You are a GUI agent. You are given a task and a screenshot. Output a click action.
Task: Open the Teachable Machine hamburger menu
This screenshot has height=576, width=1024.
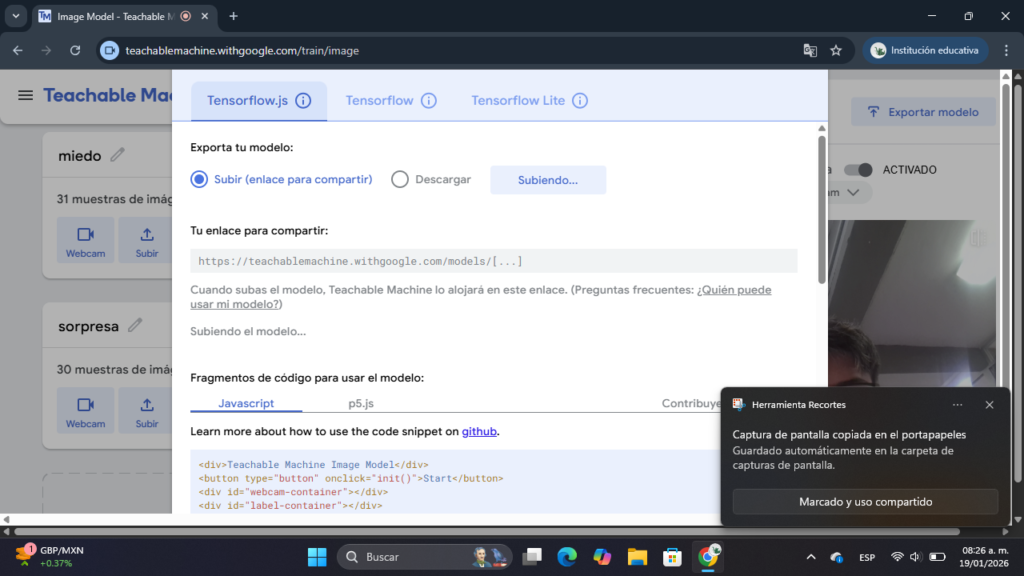25,95
